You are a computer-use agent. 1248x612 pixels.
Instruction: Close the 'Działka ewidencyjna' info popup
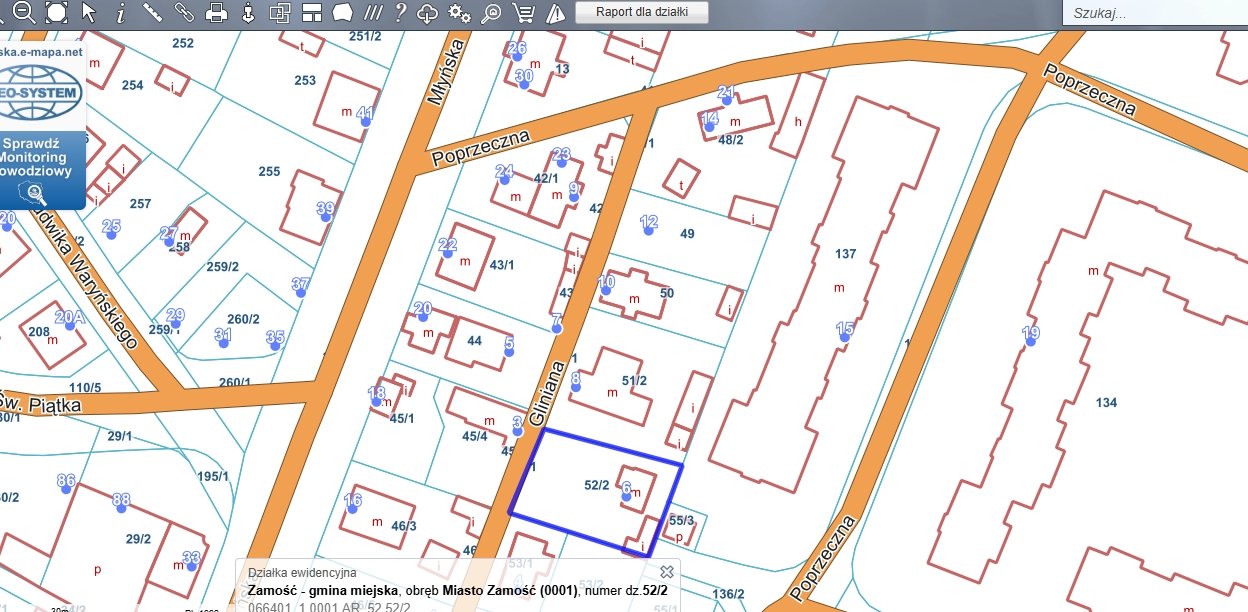pos(667,571)
